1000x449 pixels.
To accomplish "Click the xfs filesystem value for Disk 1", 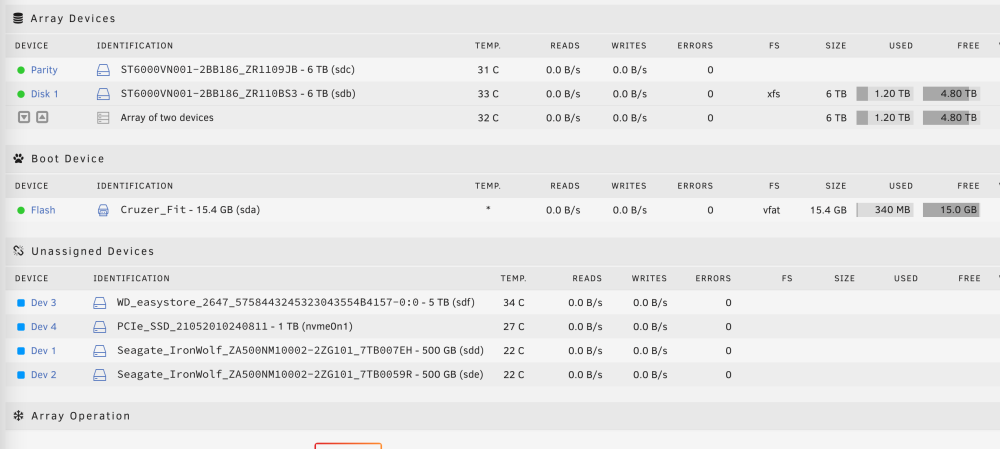I will tap(774, 94).
